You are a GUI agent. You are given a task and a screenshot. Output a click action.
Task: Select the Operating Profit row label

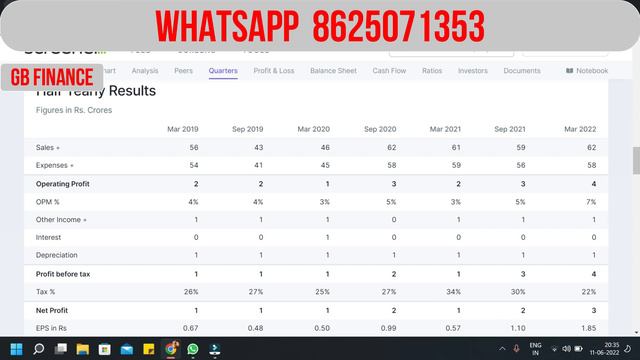[62, 184]
